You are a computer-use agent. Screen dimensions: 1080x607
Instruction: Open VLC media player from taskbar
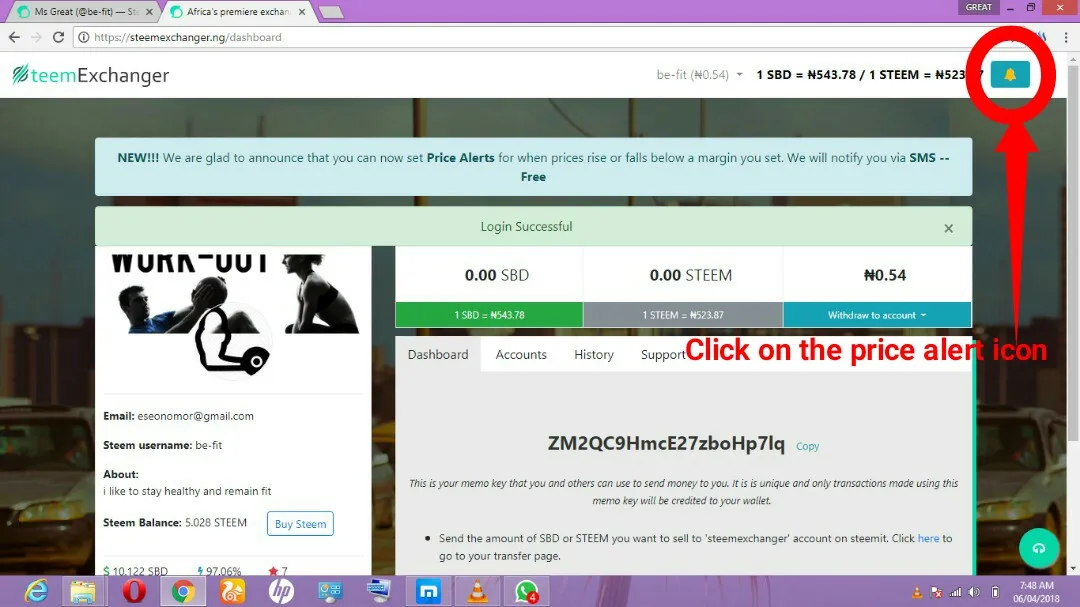477,591
